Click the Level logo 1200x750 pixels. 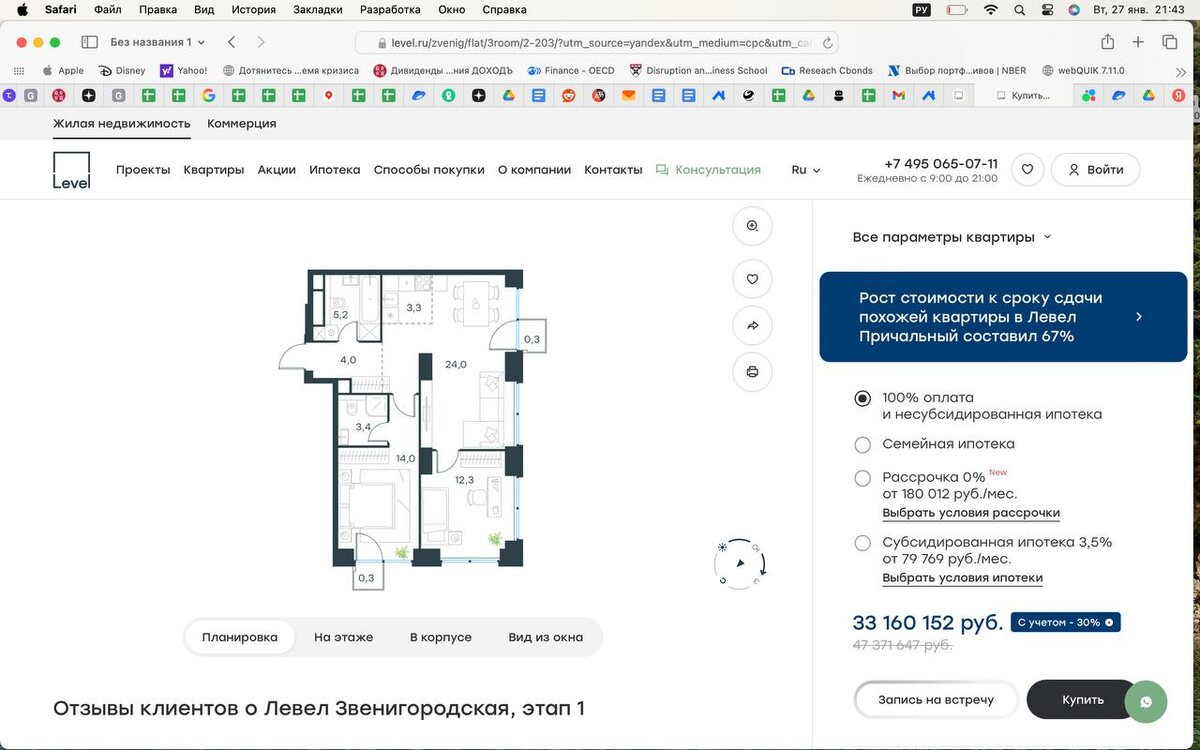pos(71,170)
